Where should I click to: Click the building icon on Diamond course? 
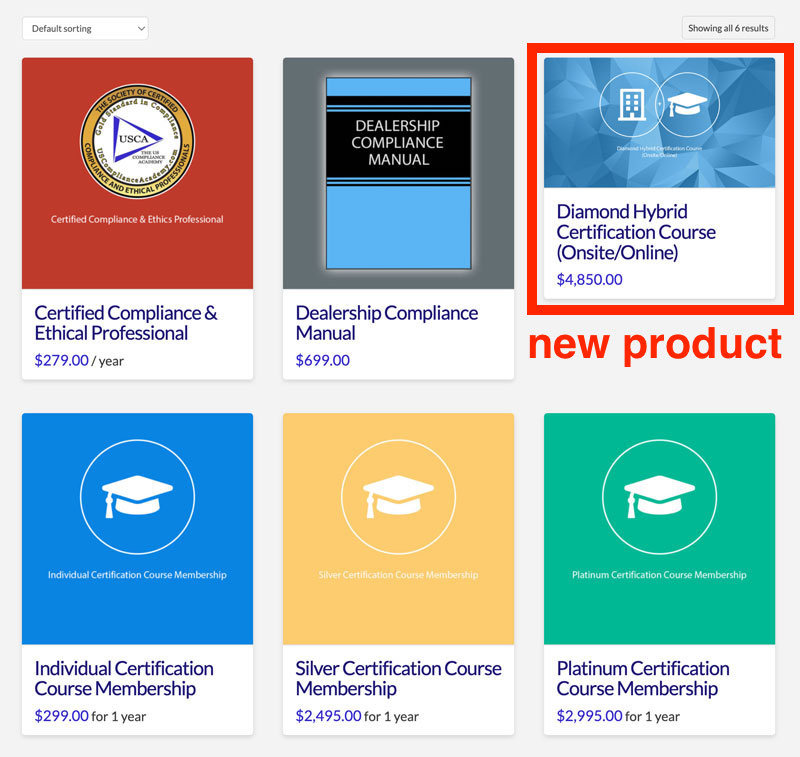click(630, 104)
